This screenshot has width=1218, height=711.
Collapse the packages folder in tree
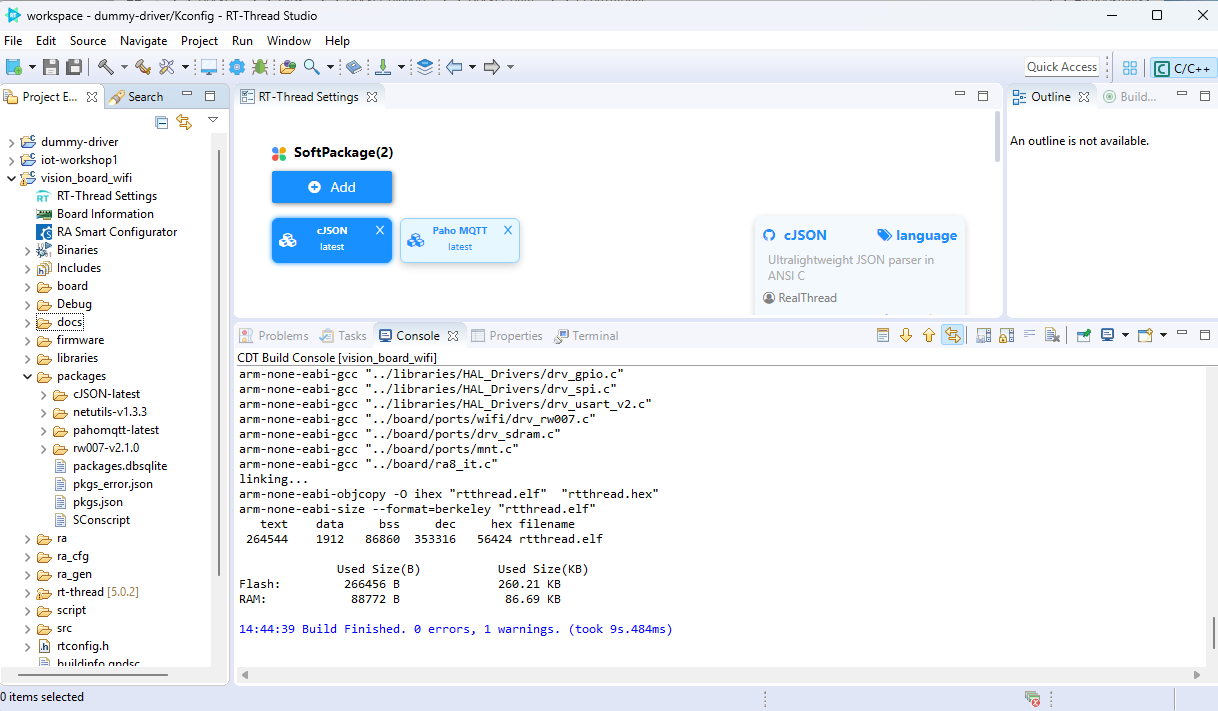(x=28, y=376)
